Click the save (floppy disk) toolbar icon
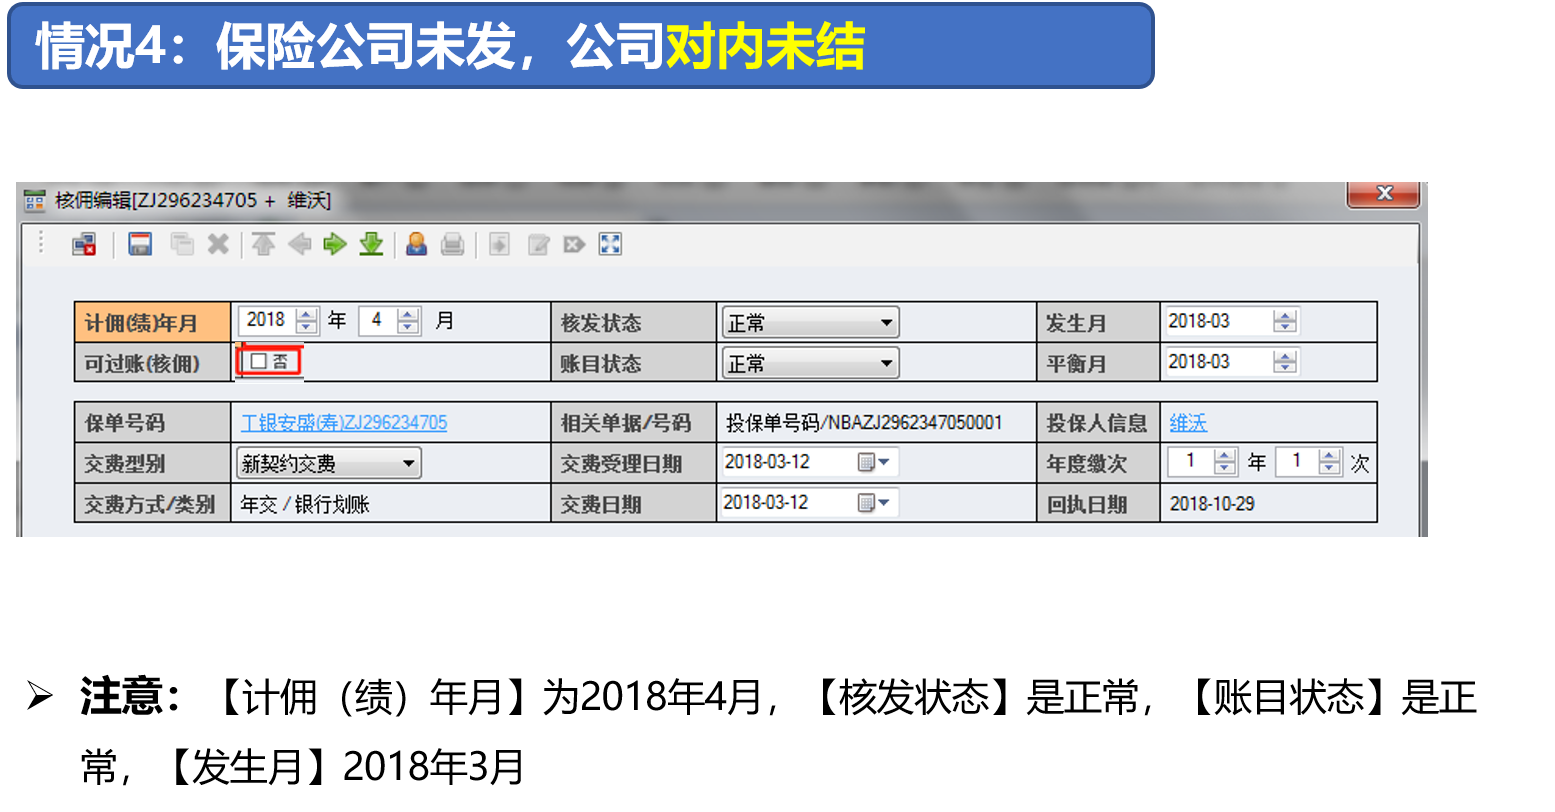 [x=140, y=244]
